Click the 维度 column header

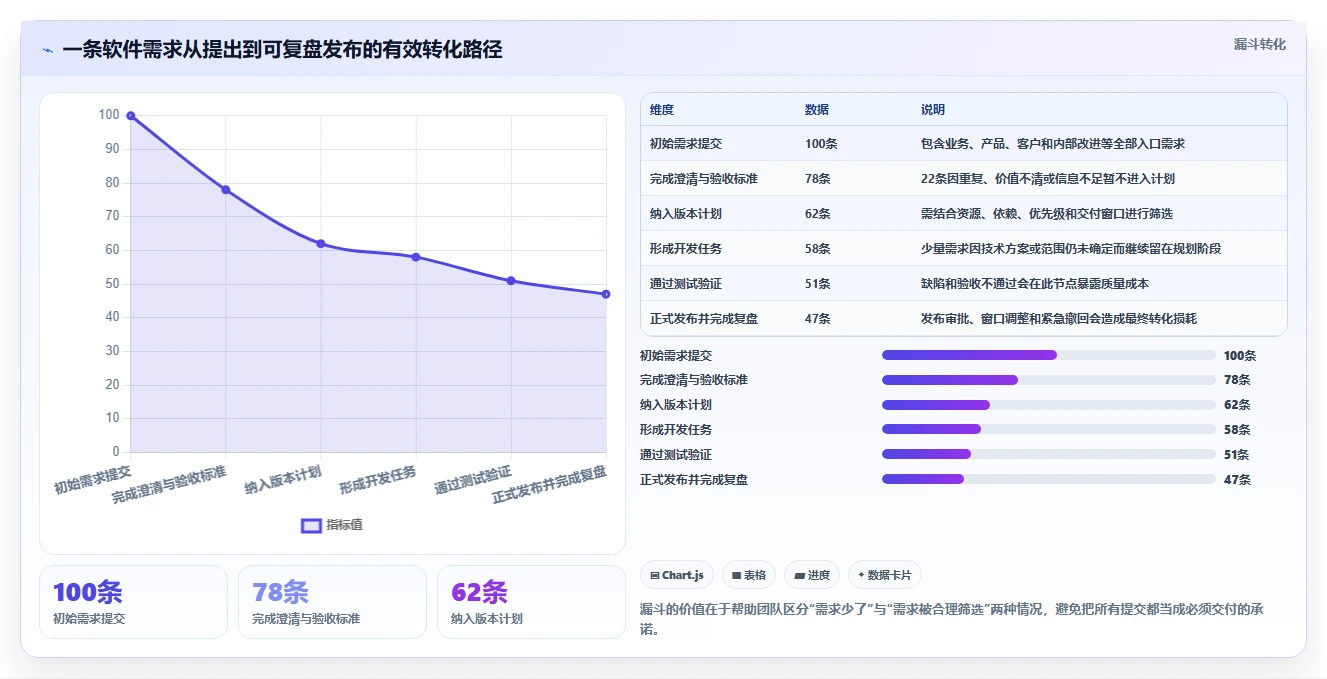[662, 110]
